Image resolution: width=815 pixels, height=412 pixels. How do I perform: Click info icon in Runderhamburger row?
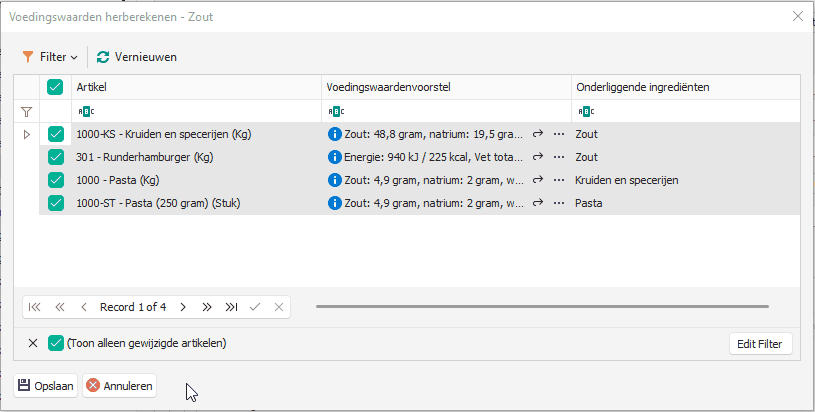point(335,157)
